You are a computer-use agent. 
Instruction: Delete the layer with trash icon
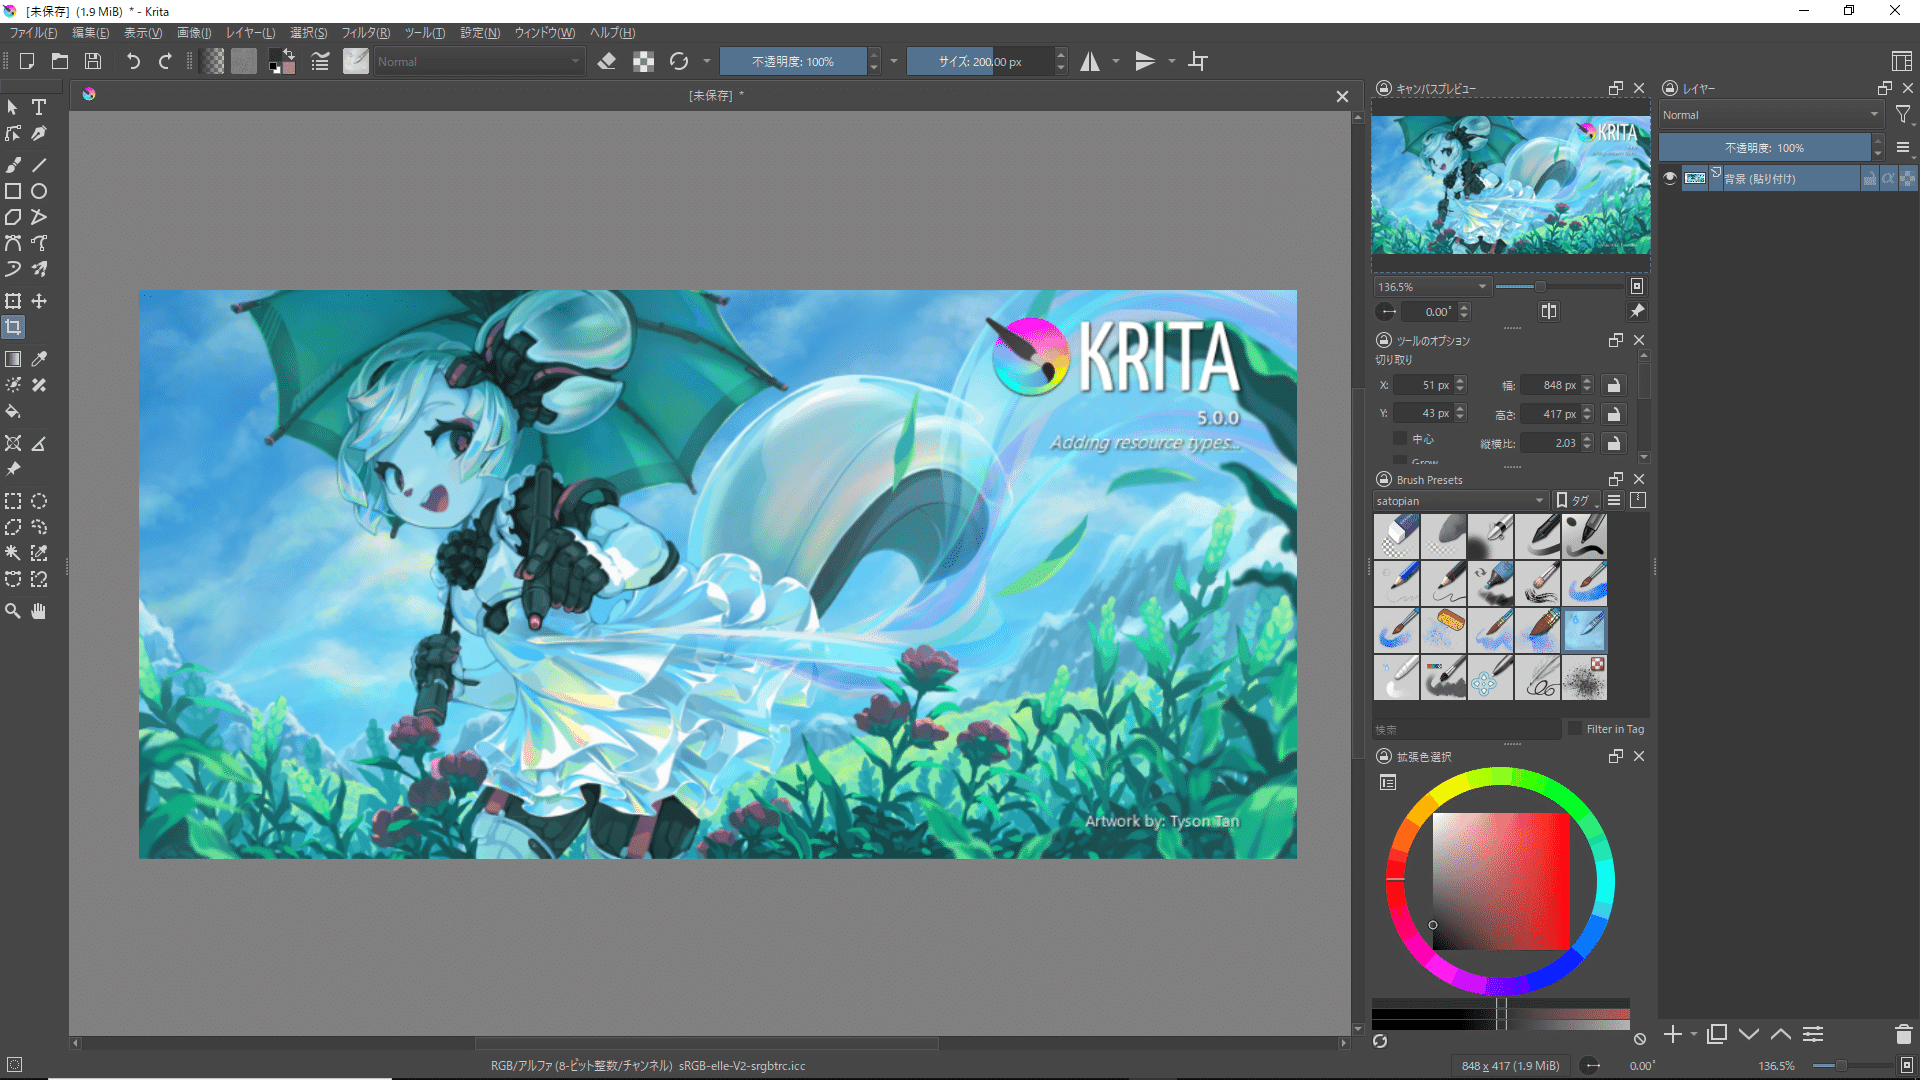(x=1903, y=1034)
